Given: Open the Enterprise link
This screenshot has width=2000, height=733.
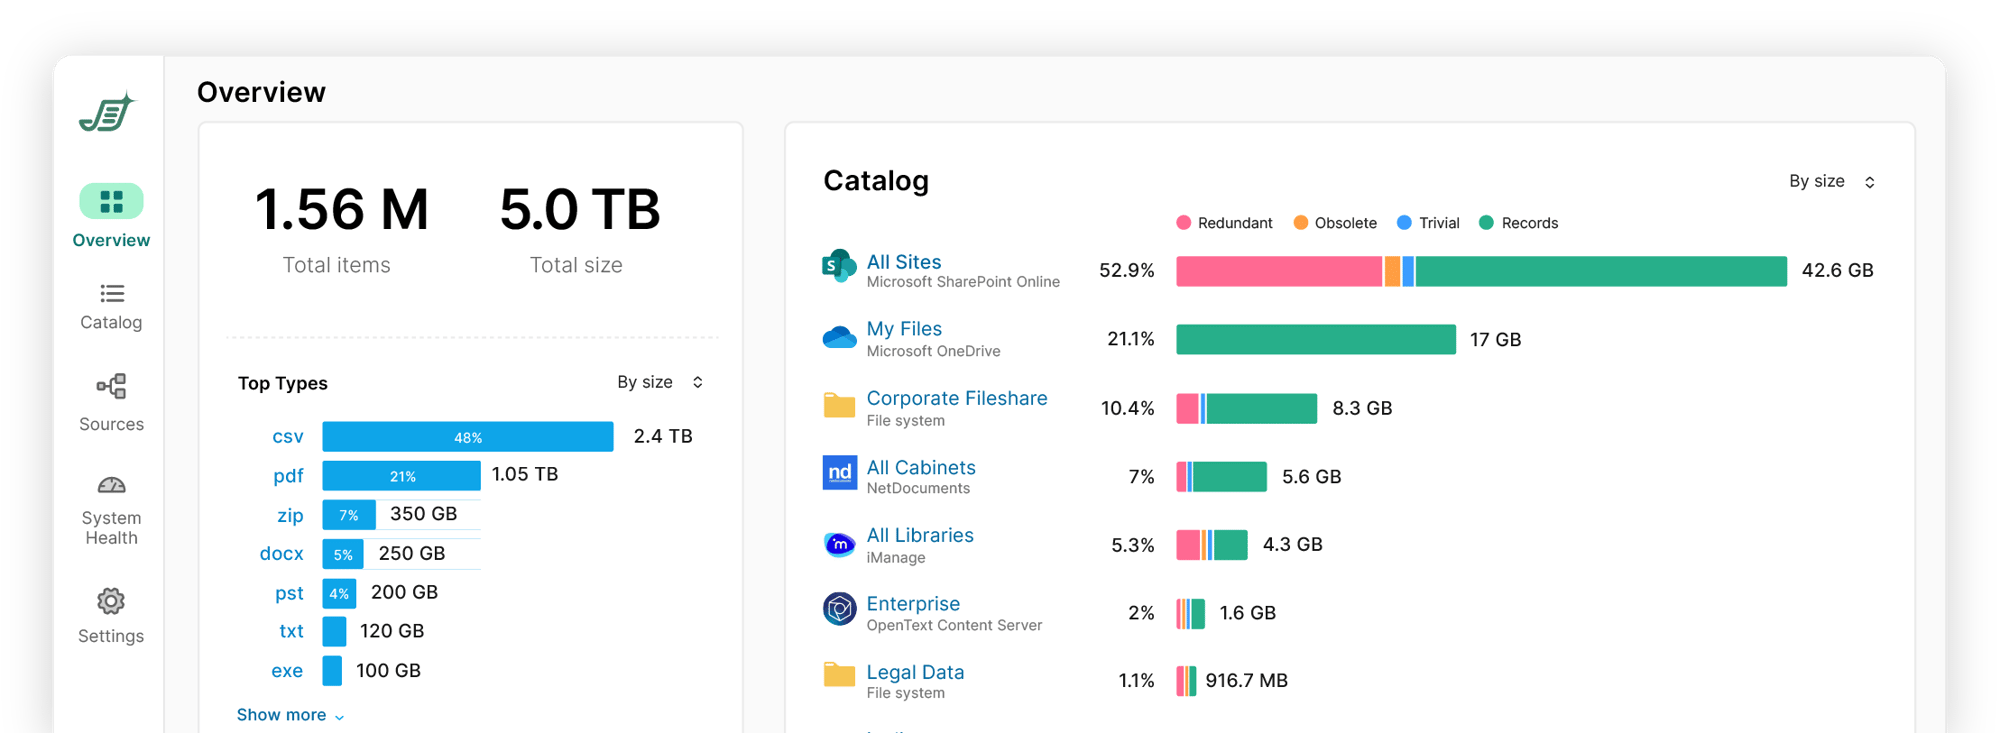Looking at the screenshot, I should point(913,604).
